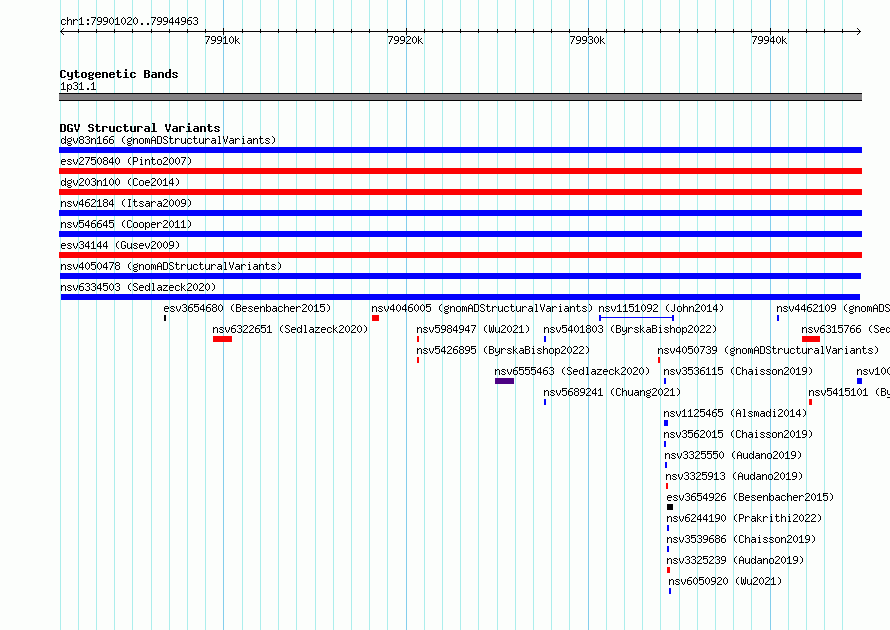The height and width of the screenshot is (630, 890).
Task: Open esv34144 (Gusev2009) variant
Action: (120, 245)
